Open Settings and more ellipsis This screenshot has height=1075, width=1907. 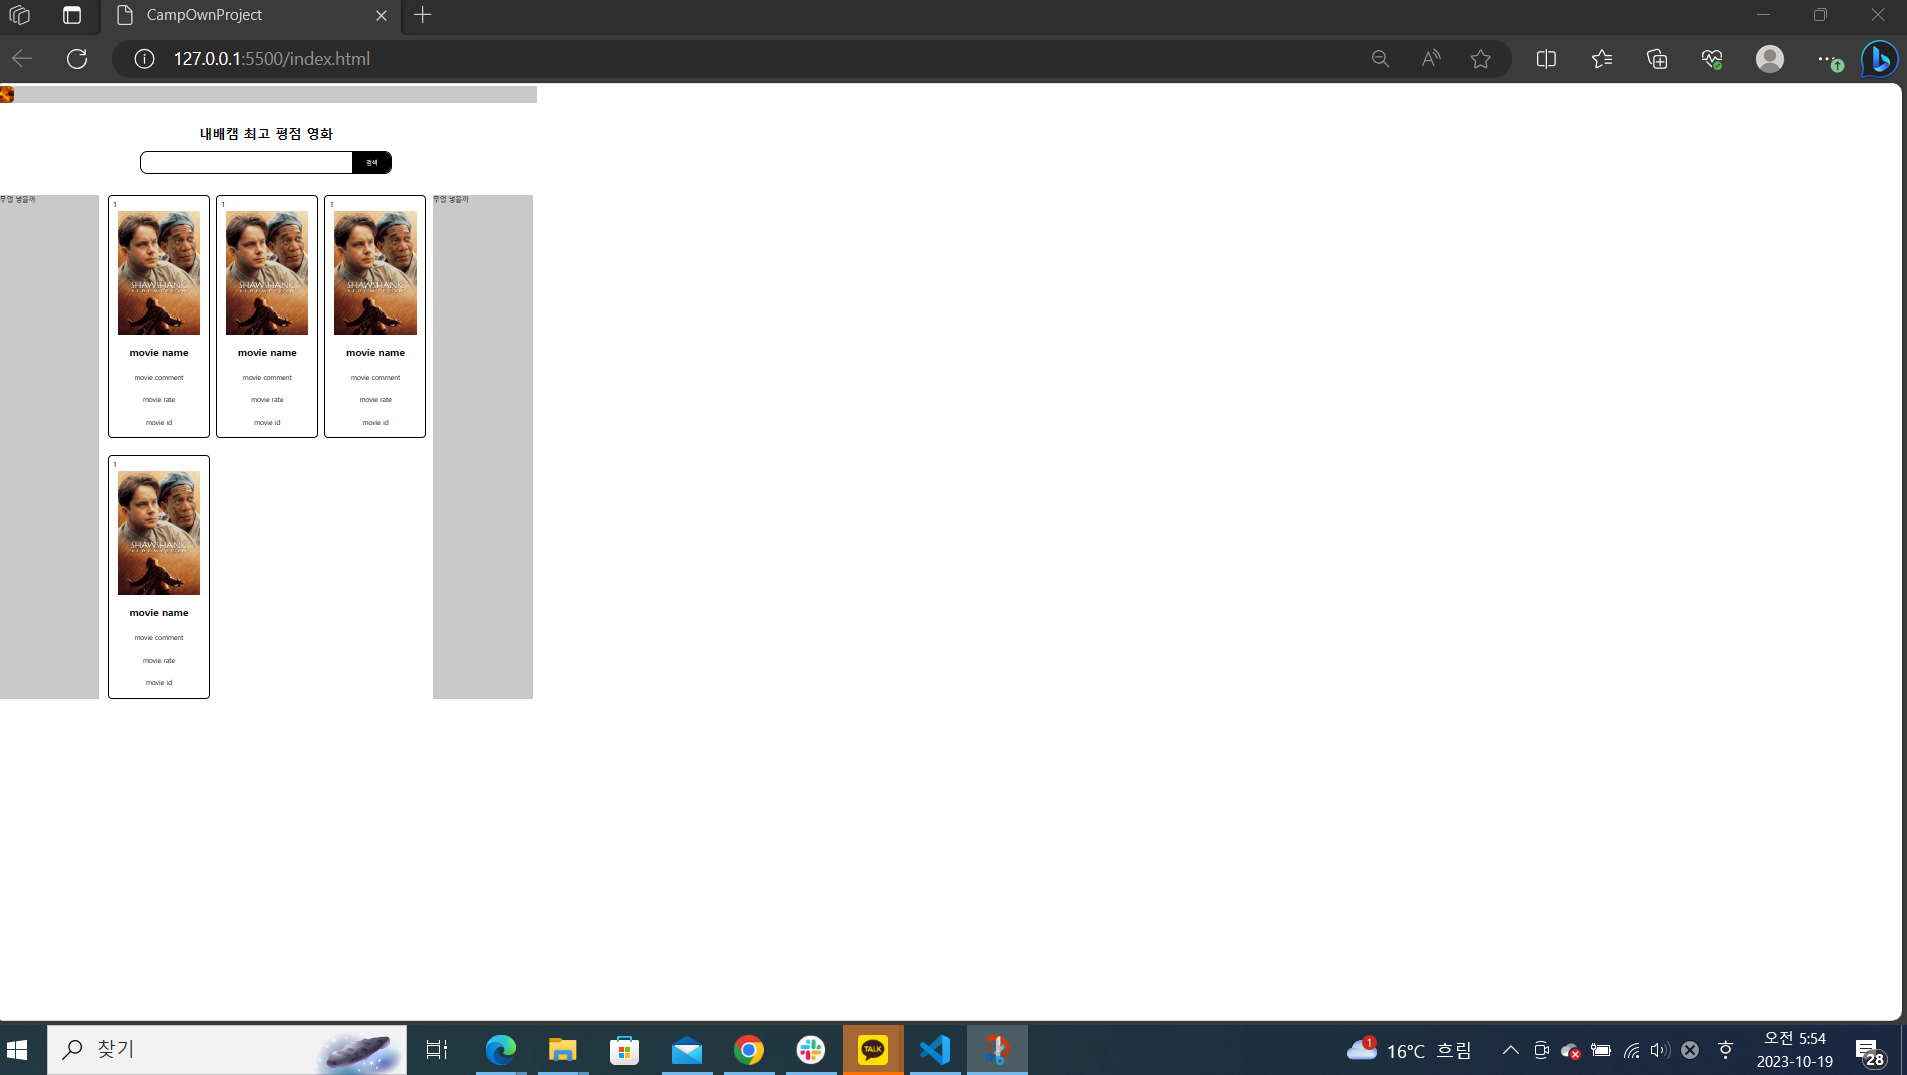[x=1827, y=59]
